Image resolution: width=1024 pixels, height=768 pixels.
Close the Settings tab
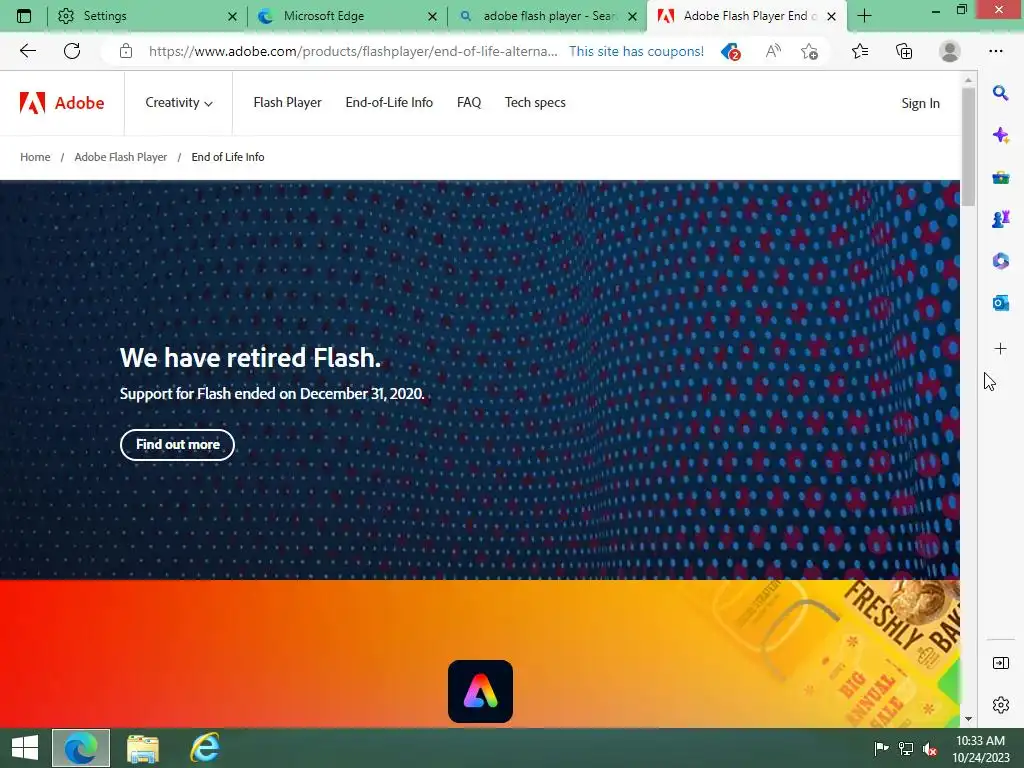pyautogui.click(x=232, y=16)
